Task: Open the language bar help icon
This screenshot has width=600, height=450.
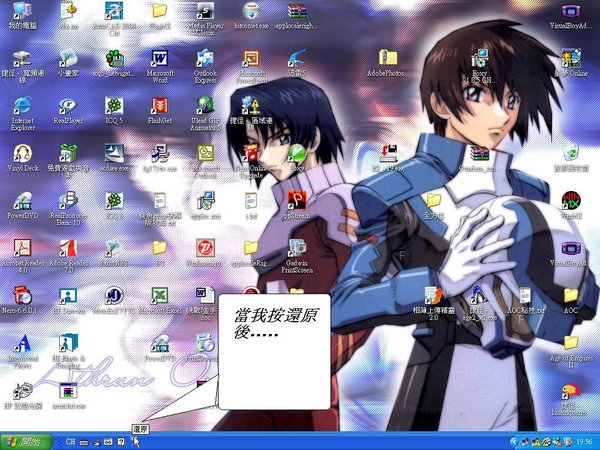Action: click(x=121, y=442)
